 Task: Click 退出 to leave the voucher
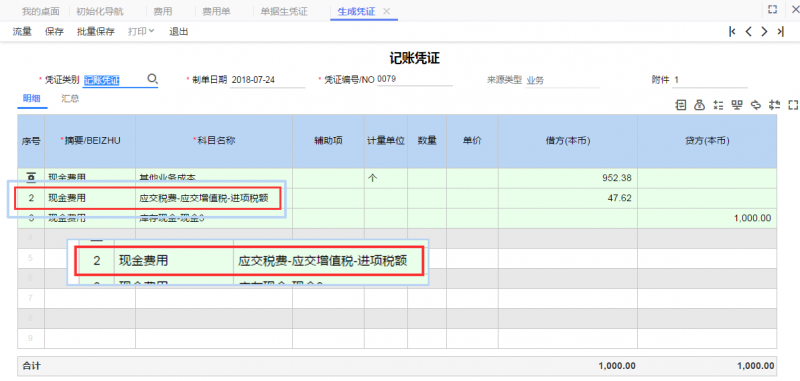pyautogui.click(x=179, y=32)
